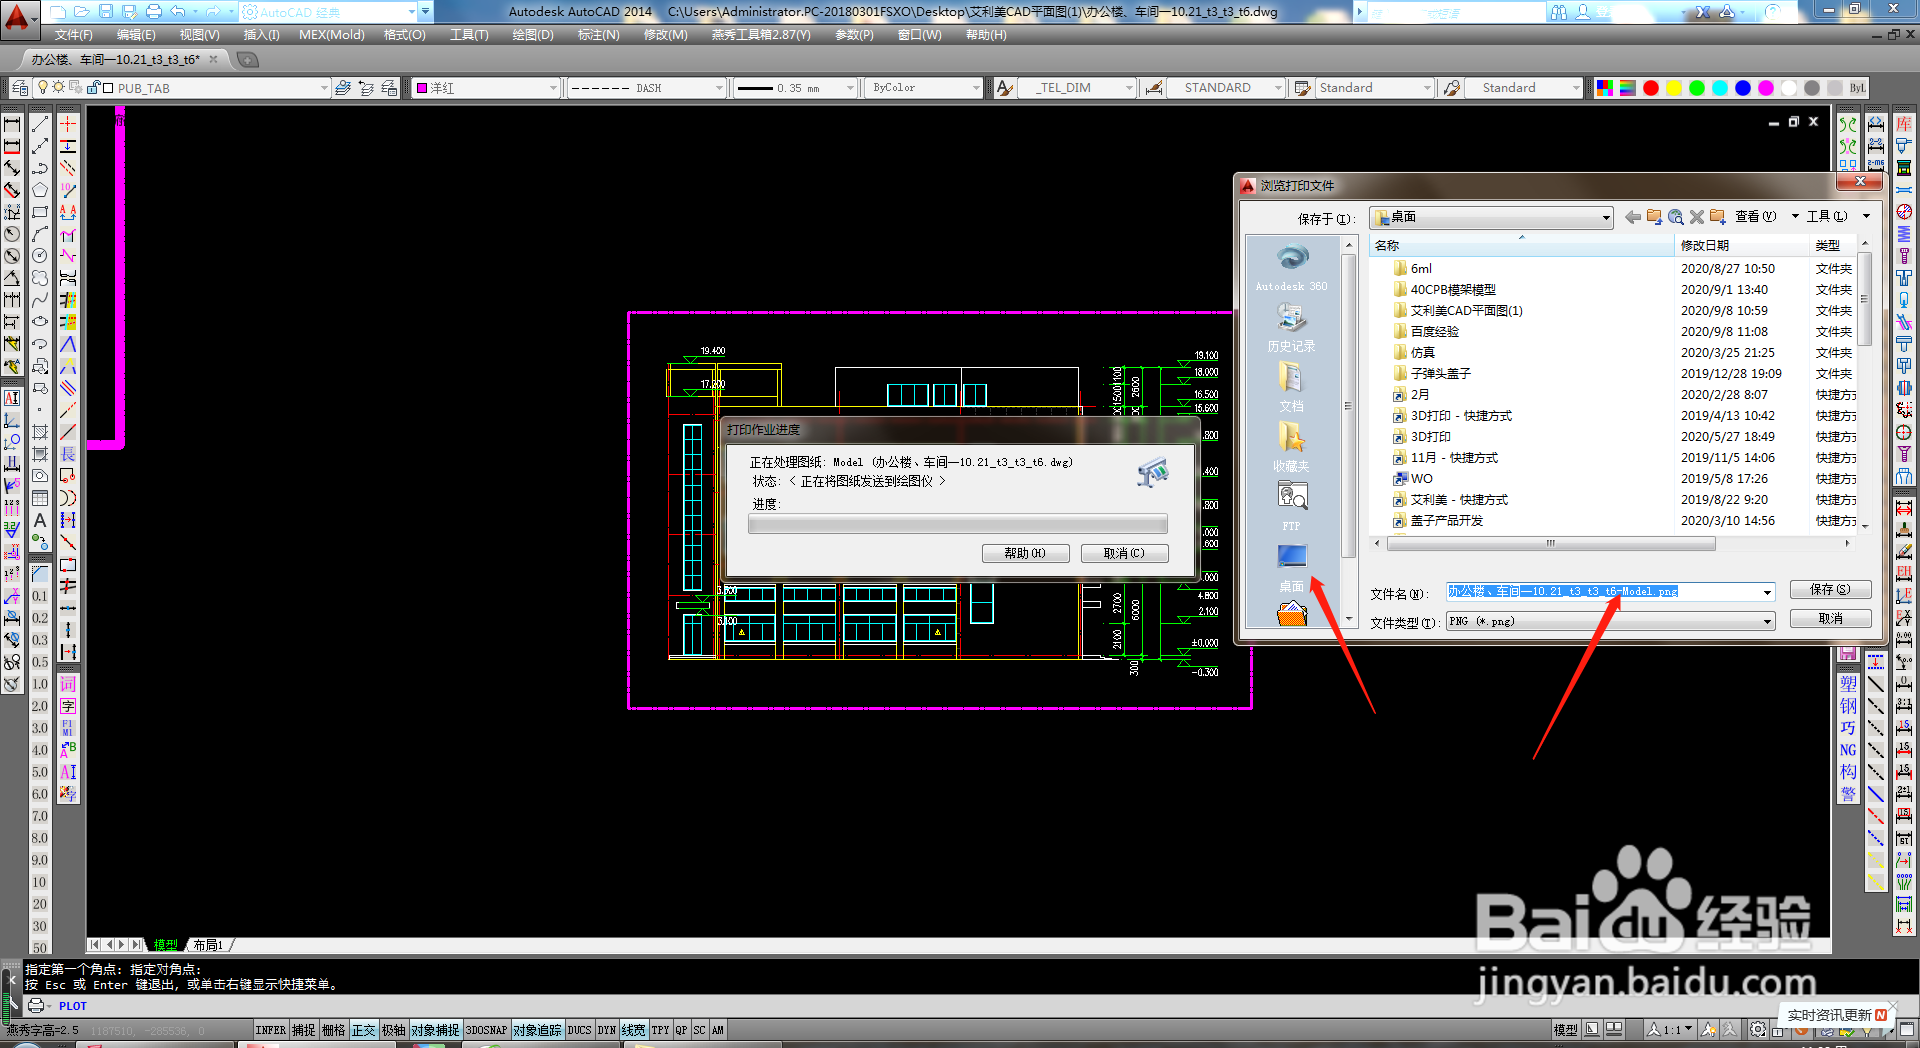The image size is (1920, 1048).
Task: Switch to the 布局1 layout tab
Action: 208,945
